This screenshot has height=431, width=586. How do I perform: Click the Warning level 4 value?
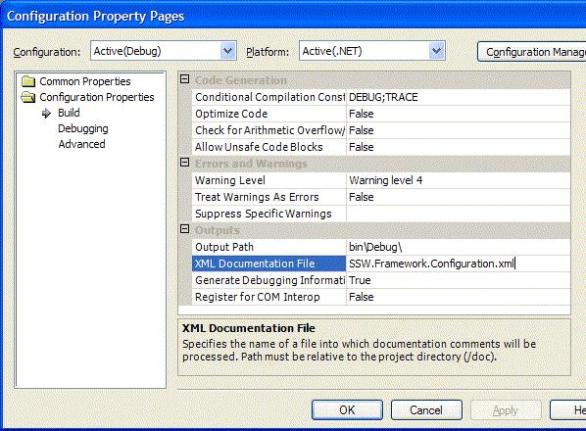[458, 180]
